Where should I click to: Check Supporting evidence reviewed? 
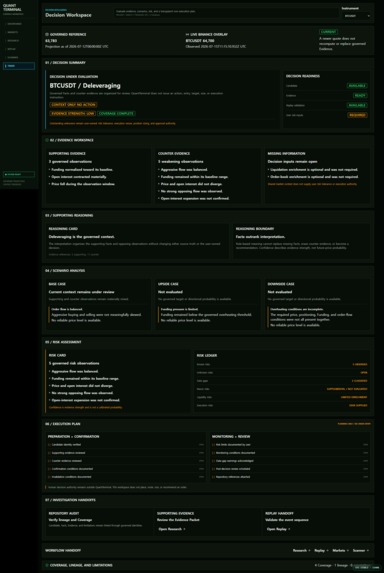[x=49, y=453]
